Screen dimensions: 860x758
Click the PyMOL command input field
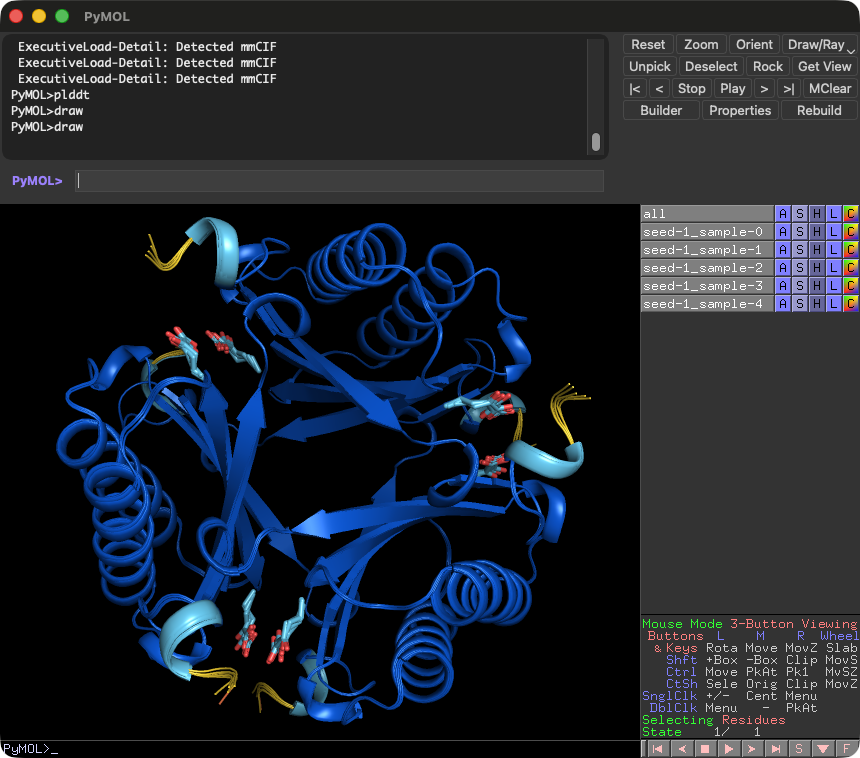(340, 180)
